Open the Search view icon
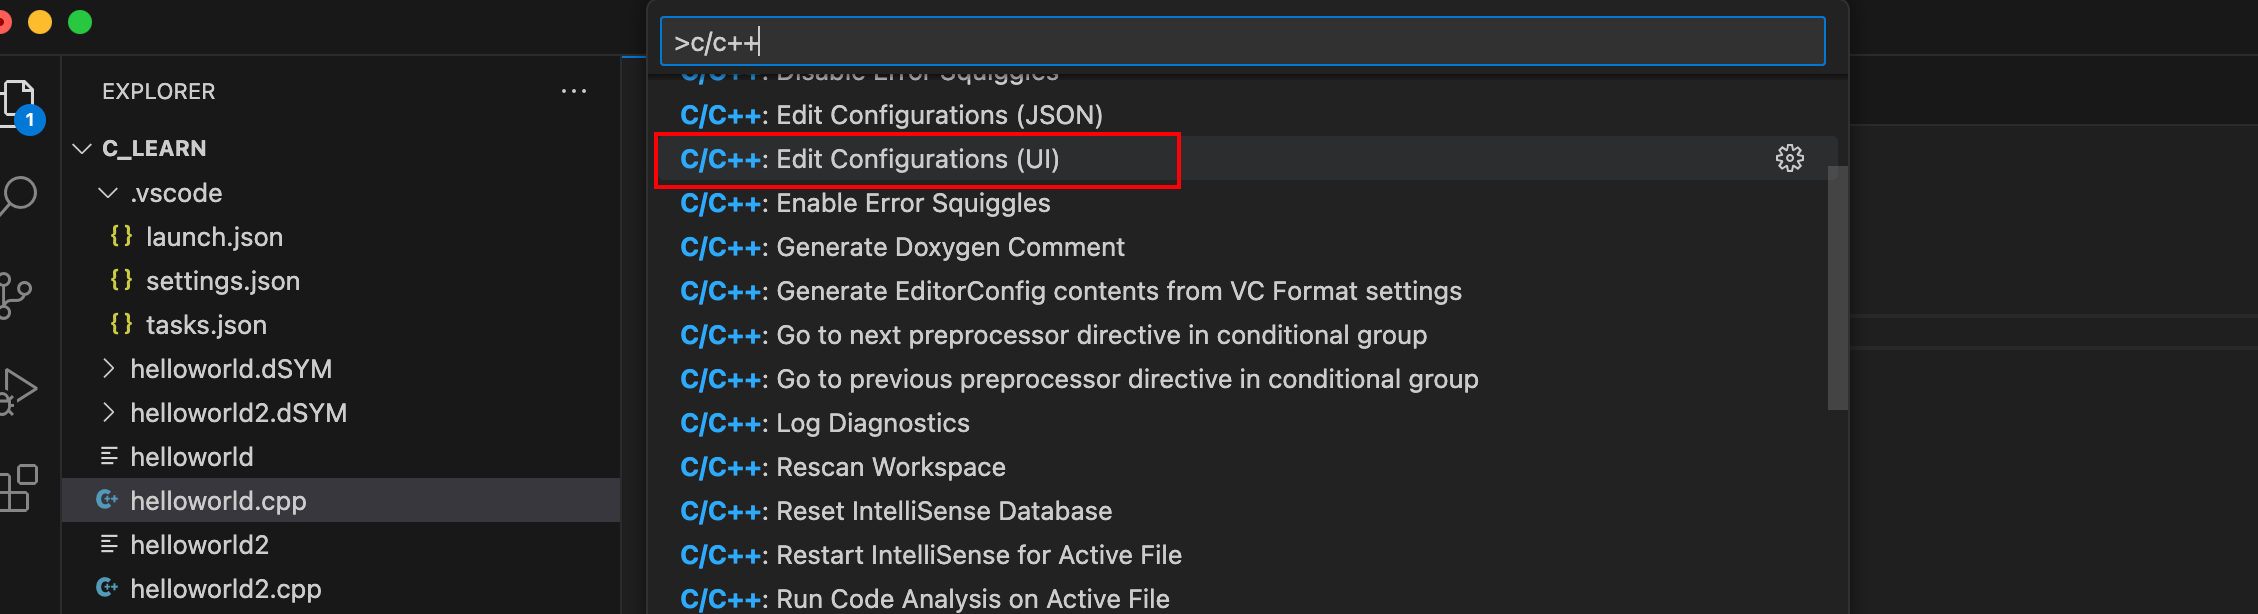The height and width of the screenshot is (614, 2258). [20, 196]
